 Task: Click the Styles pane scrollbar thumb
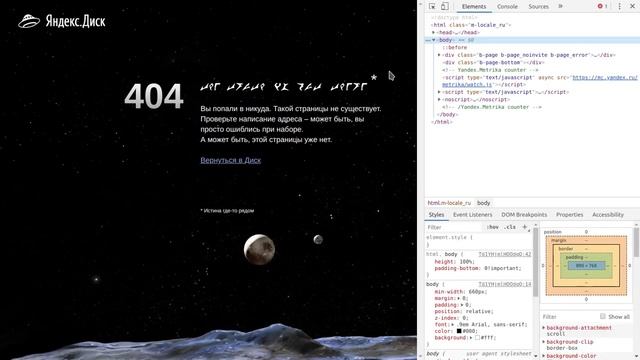pyautogui.click(x=536, y=261)
